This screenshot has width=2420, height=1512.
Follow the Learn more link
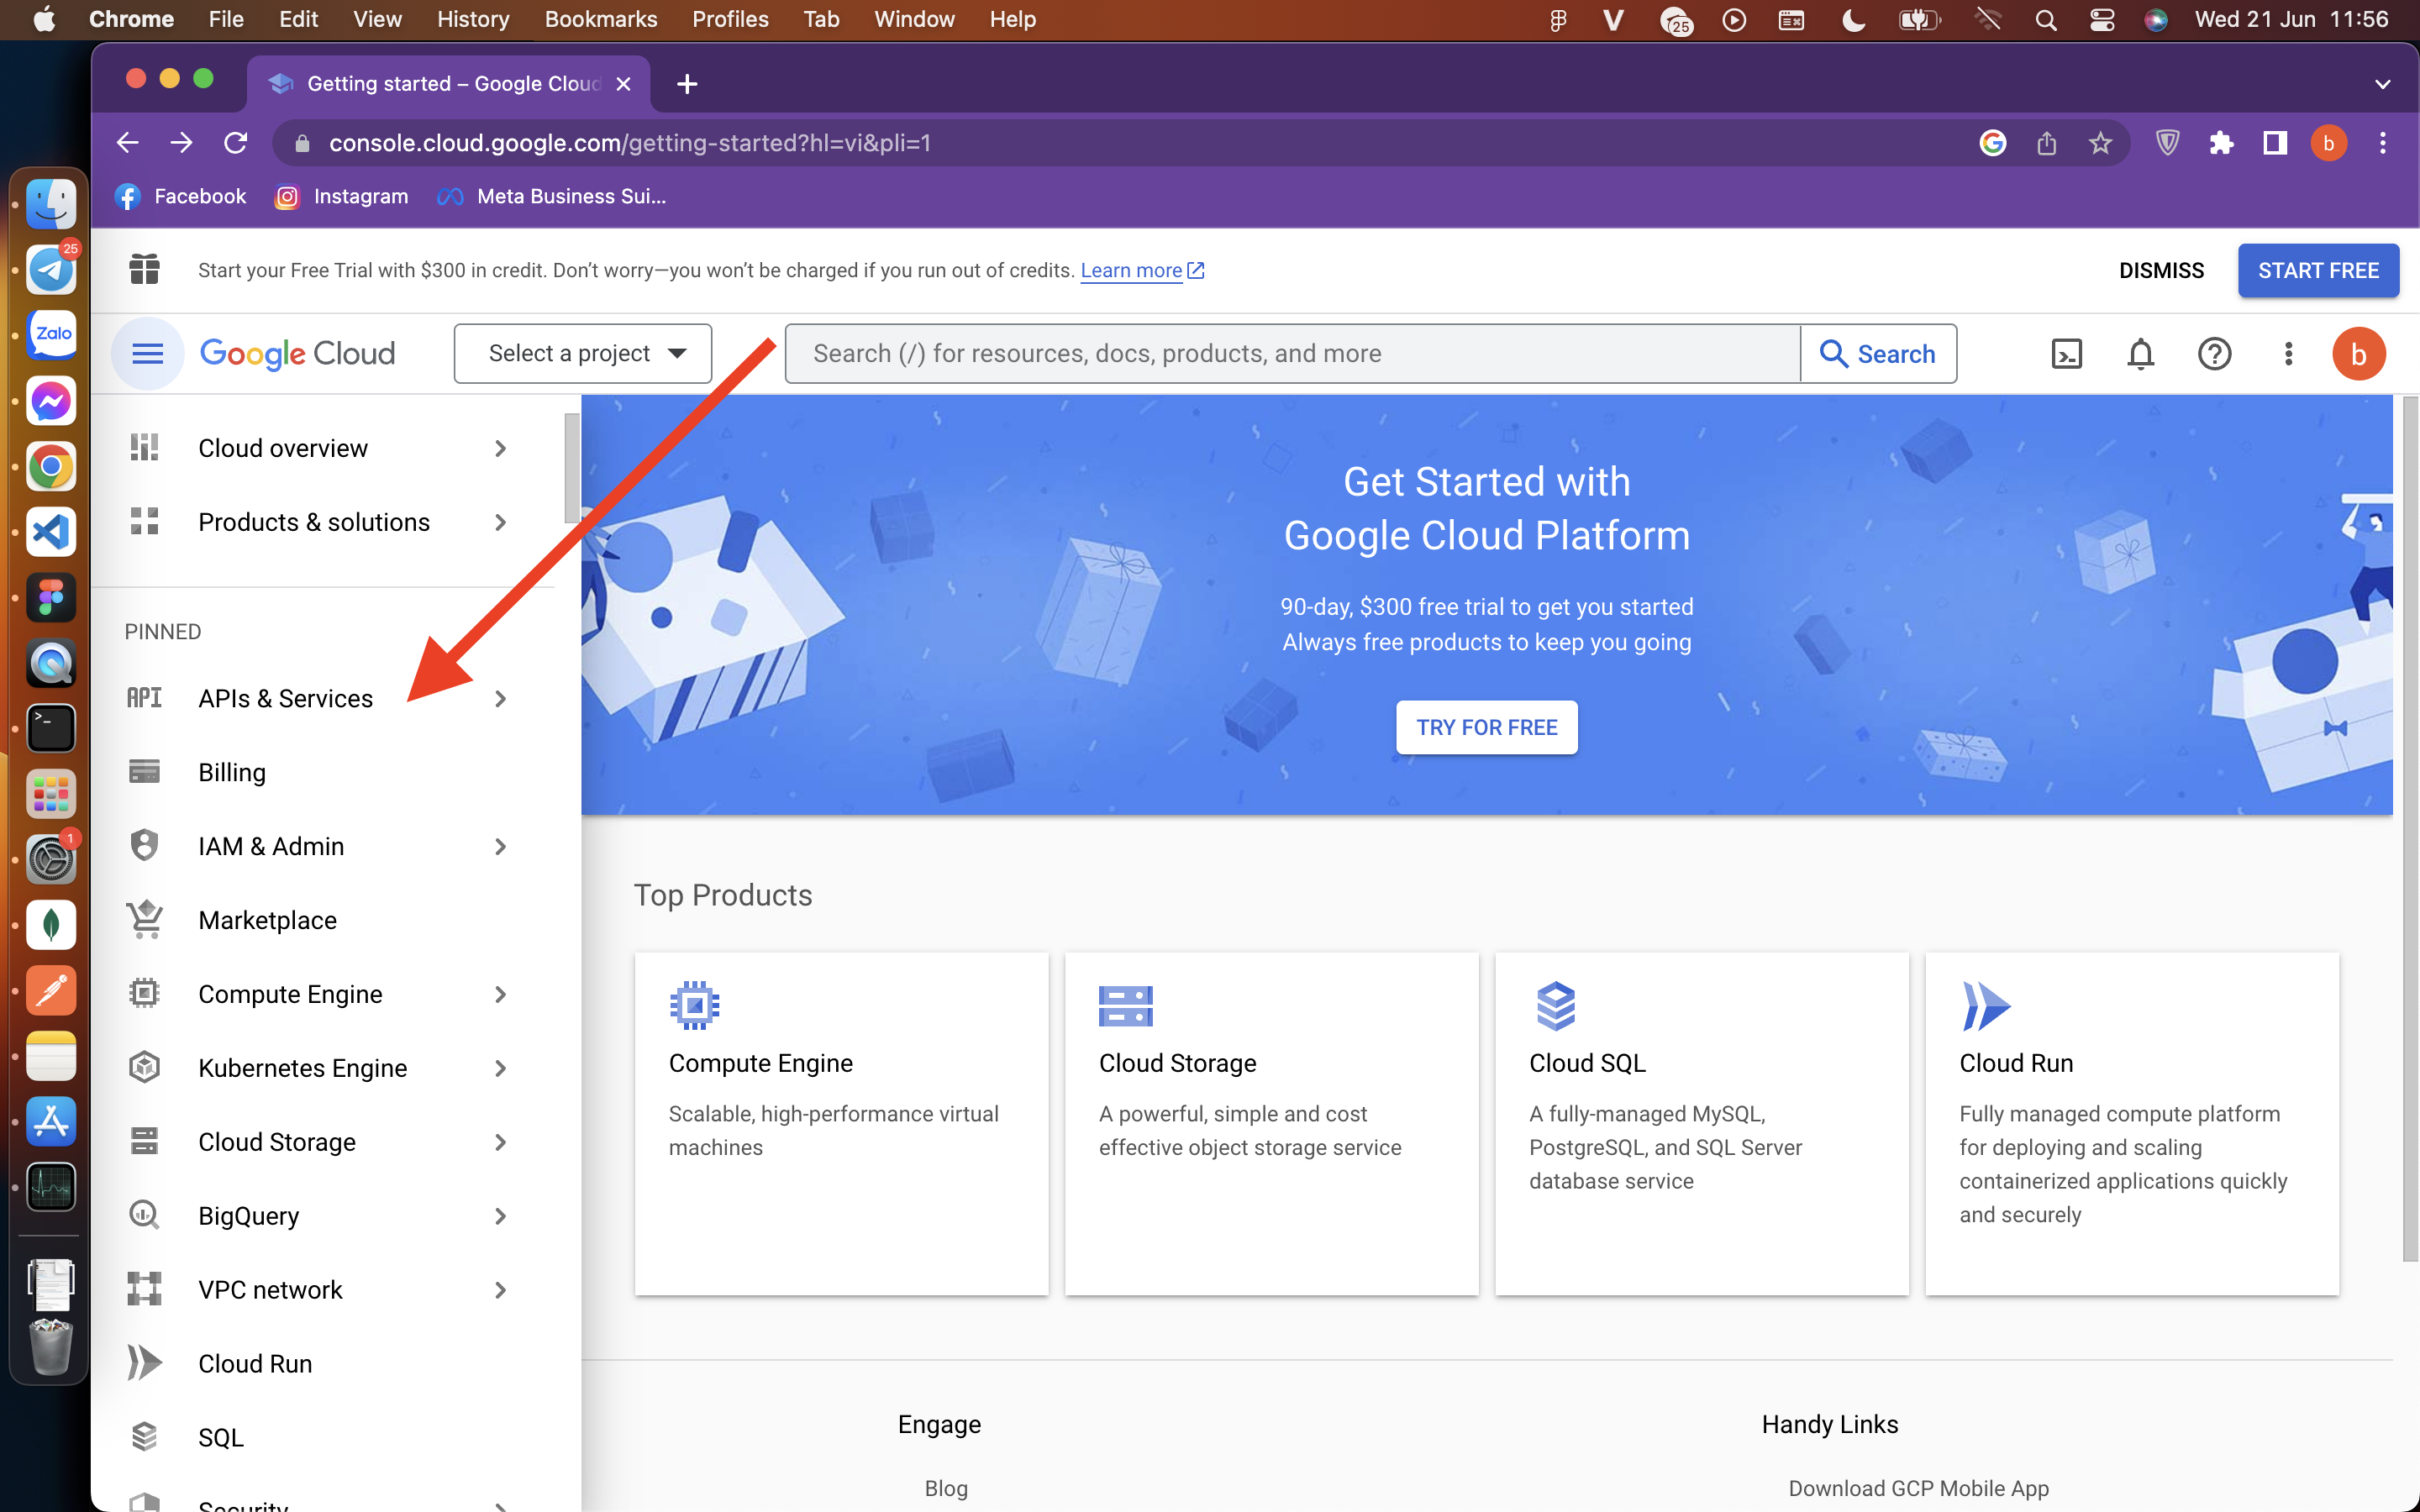click(x=1142, y=270)
